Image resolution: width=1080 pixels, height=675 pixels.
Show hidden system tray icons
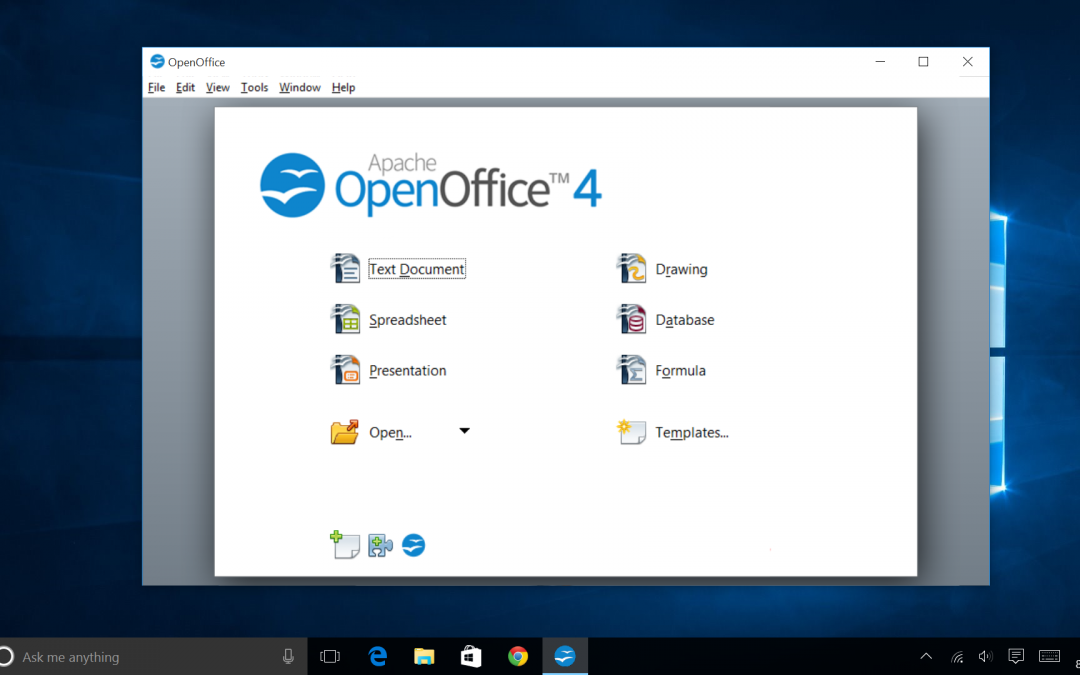926,656
